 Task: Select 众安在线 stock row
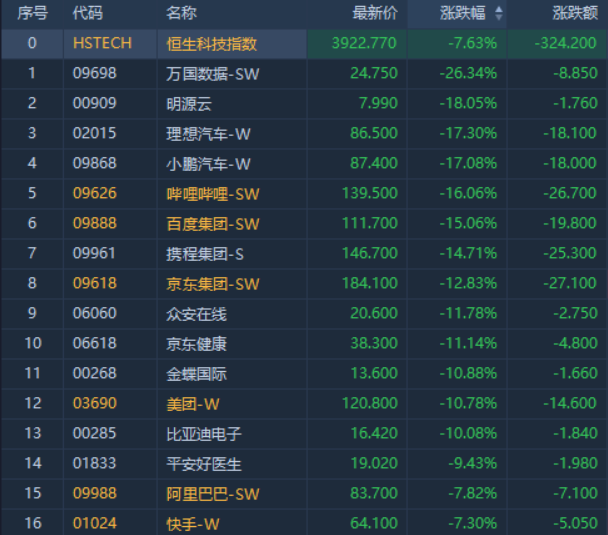coord(196,314)
